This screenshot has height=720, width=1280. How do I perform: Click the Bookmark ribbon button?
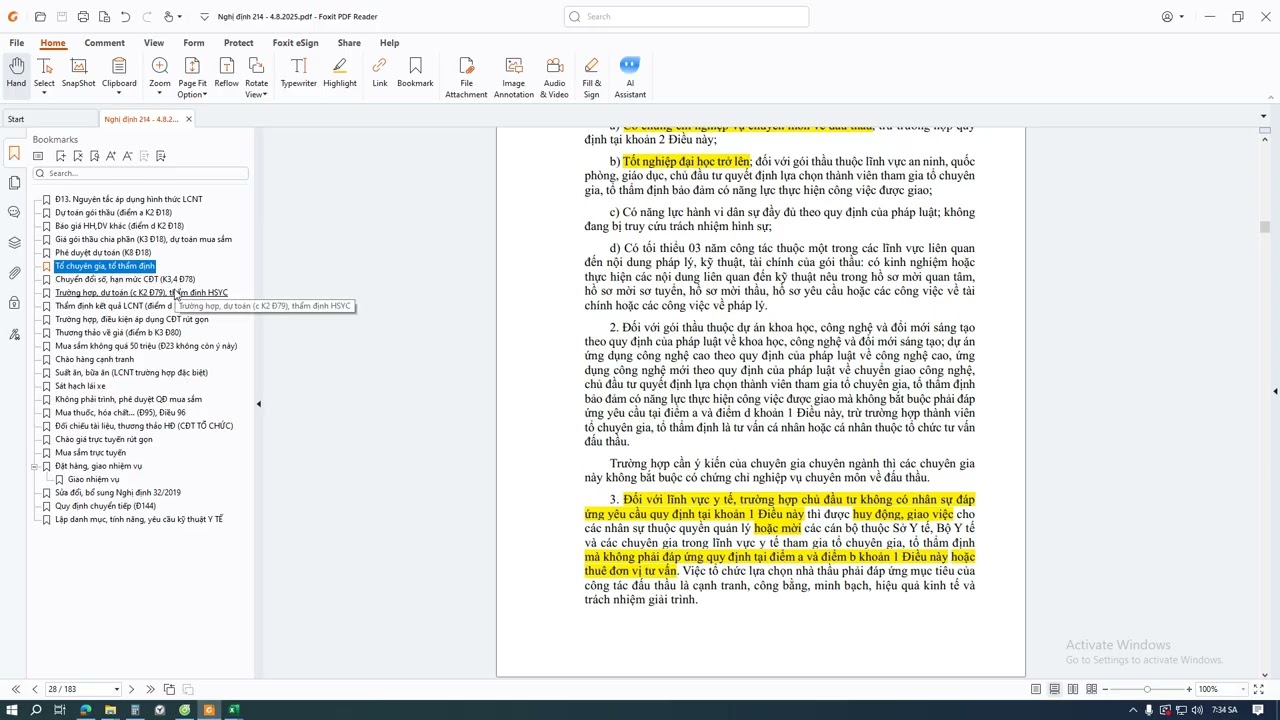coord(415,73)
